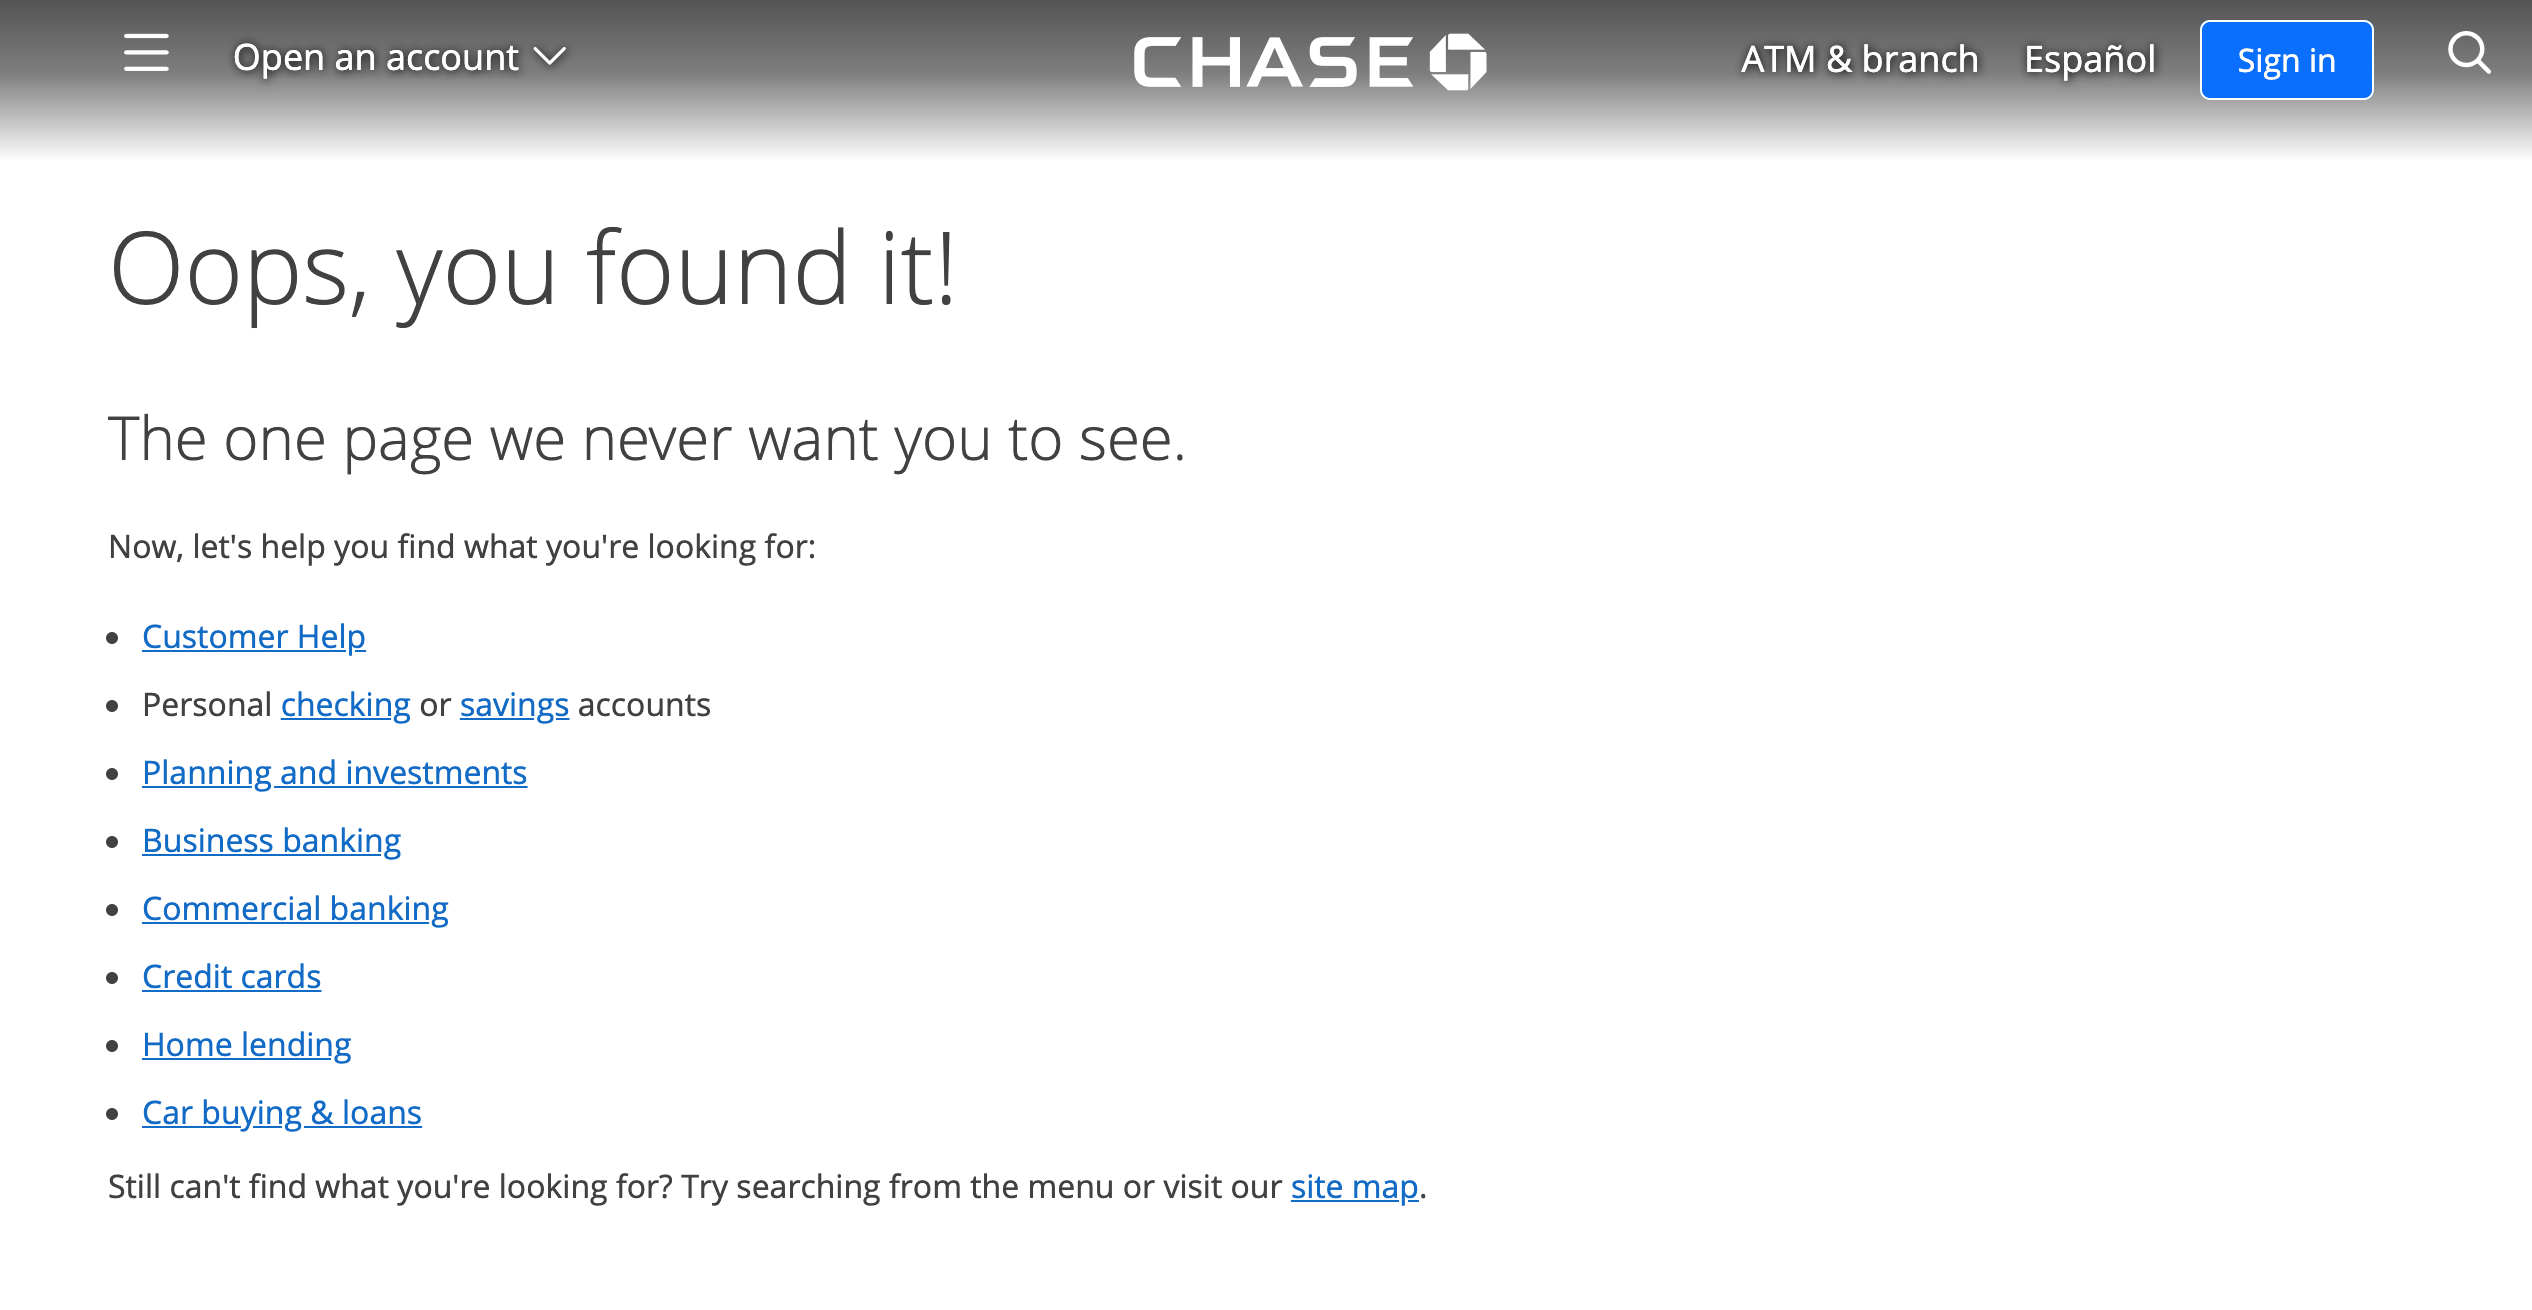
Task: Open Car buying & loans link
Action: pos(281,1113)
